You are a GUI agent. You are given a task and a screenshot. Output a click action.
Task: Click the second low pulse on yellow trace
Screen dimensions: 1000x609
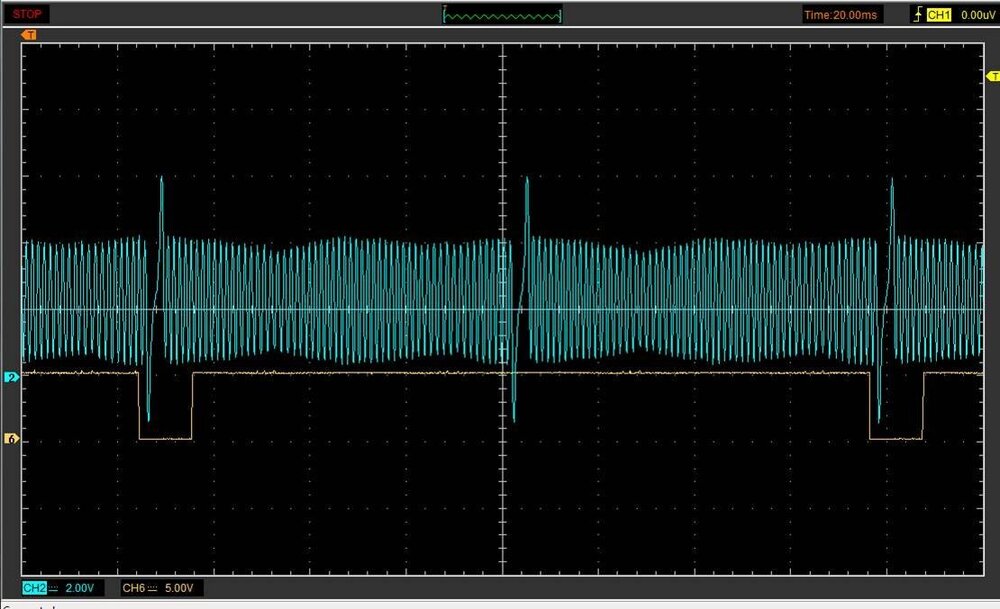pos(896,438)
